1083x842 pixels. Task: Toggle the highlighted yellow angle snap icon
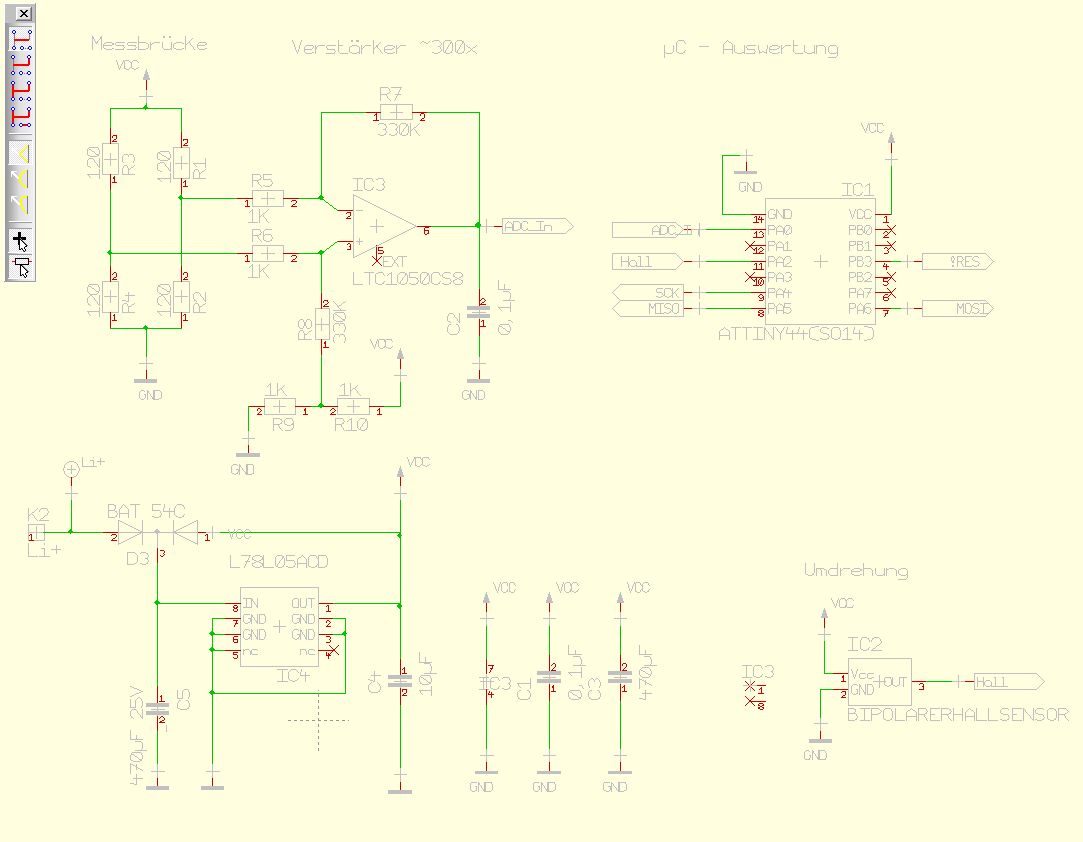pyautogui.click(x=21, y=153)
